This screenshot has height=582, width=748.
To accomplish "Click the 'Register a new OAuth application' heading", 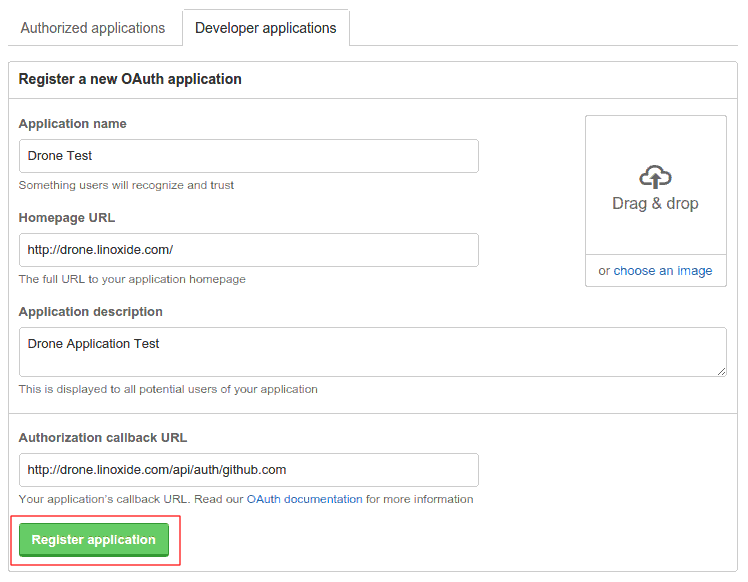I will pyautogui.click(x=130, y=79).
